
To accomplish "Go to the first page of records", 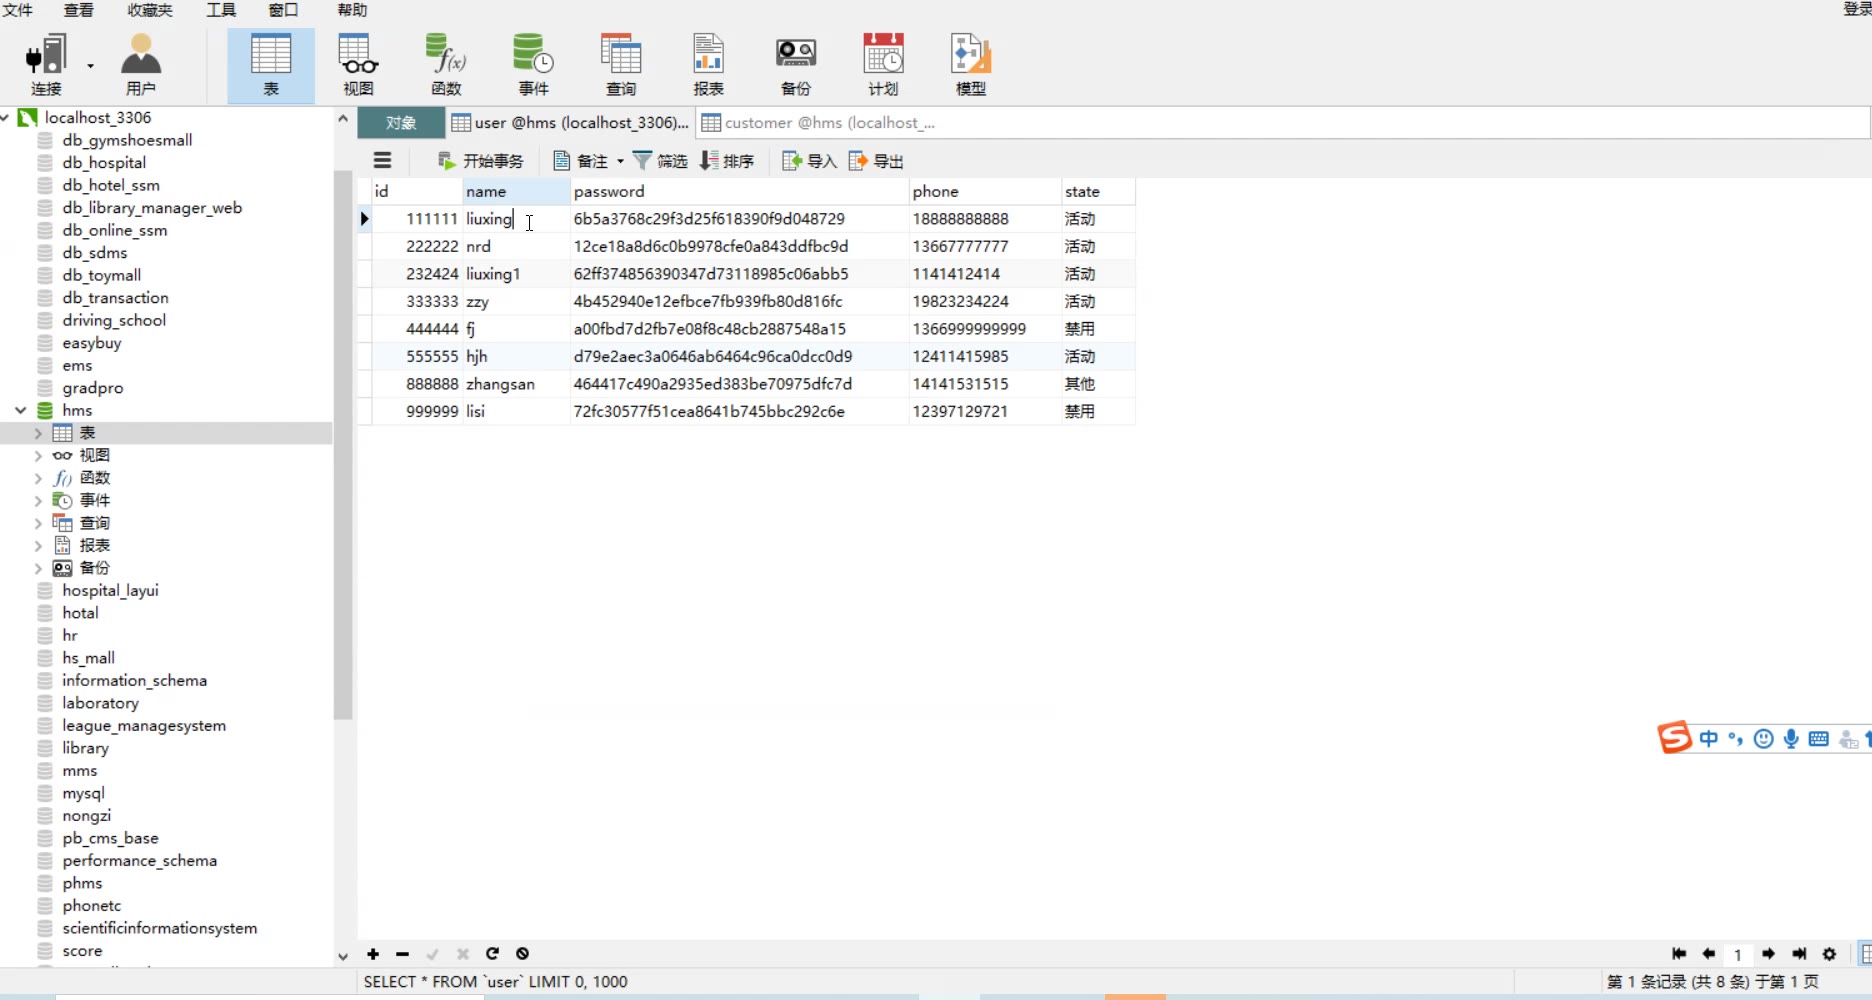I will [x=1679, y=954].
